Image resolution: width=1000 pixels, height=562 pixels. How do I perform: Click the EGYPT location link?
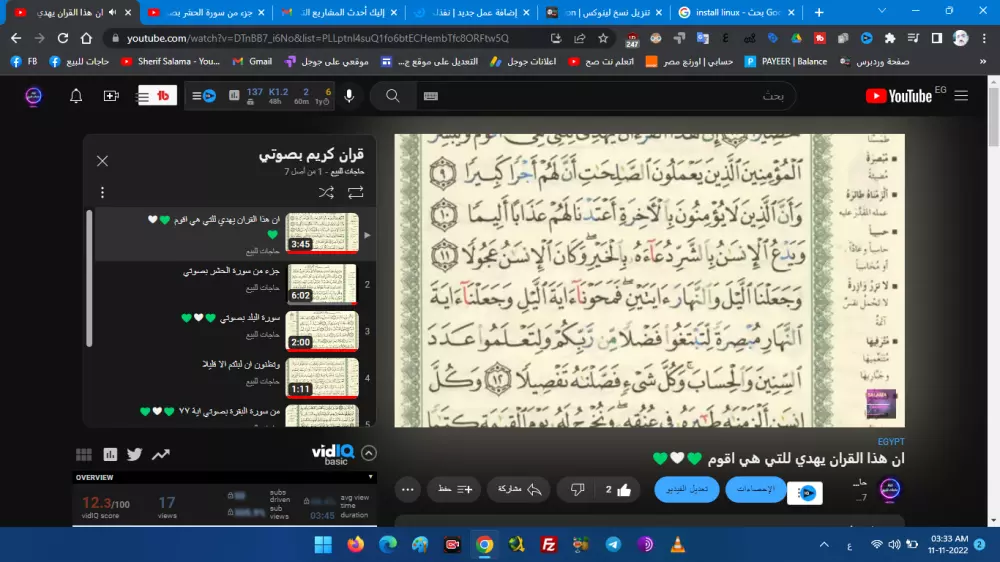click(891, 441)
